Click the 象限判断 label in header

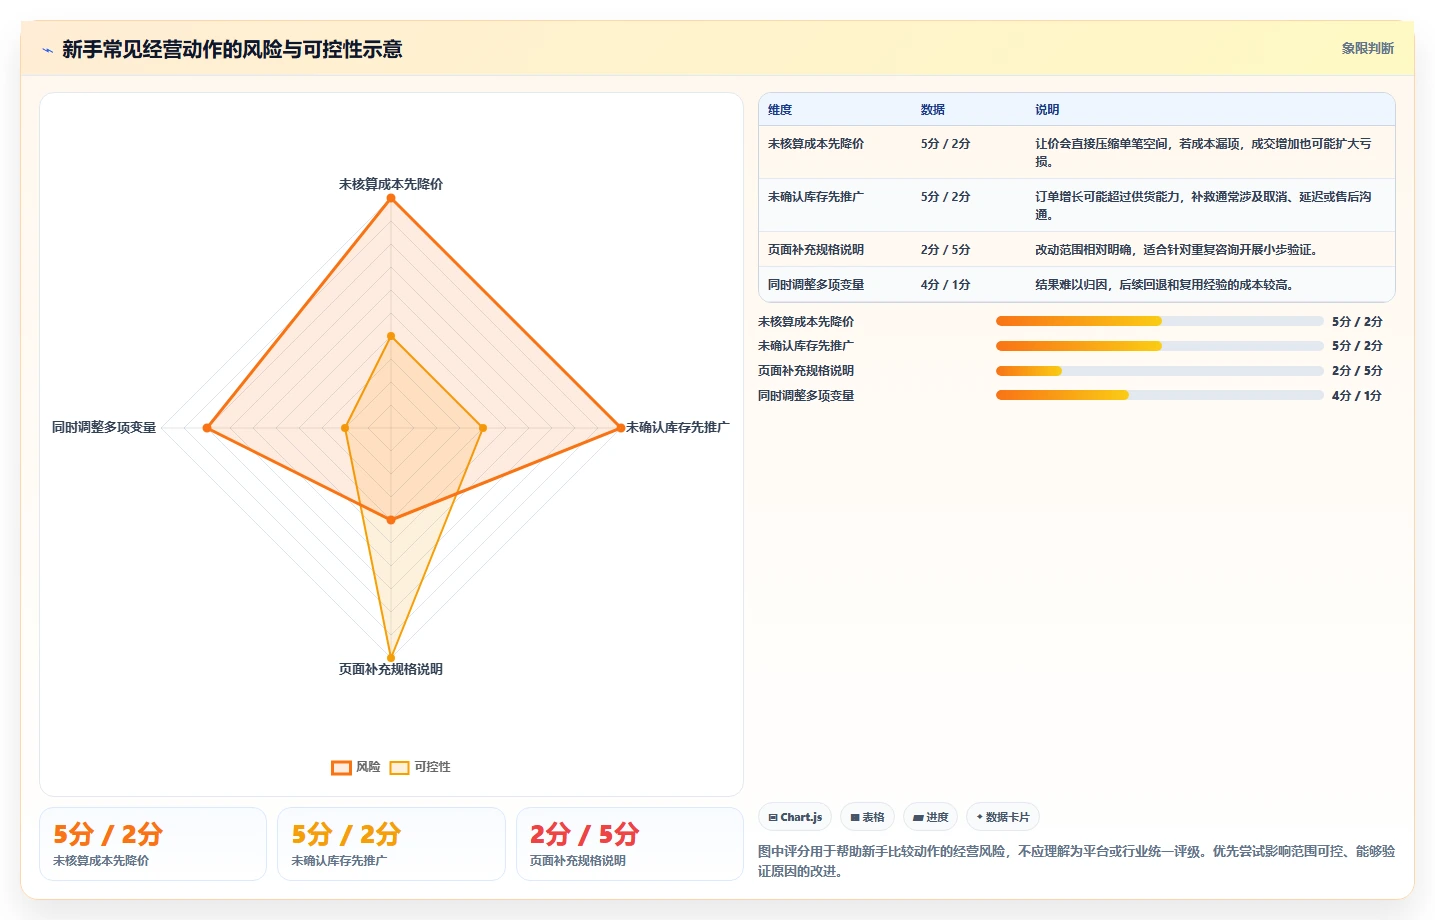pyautogui.click(x=1367, y=48)
